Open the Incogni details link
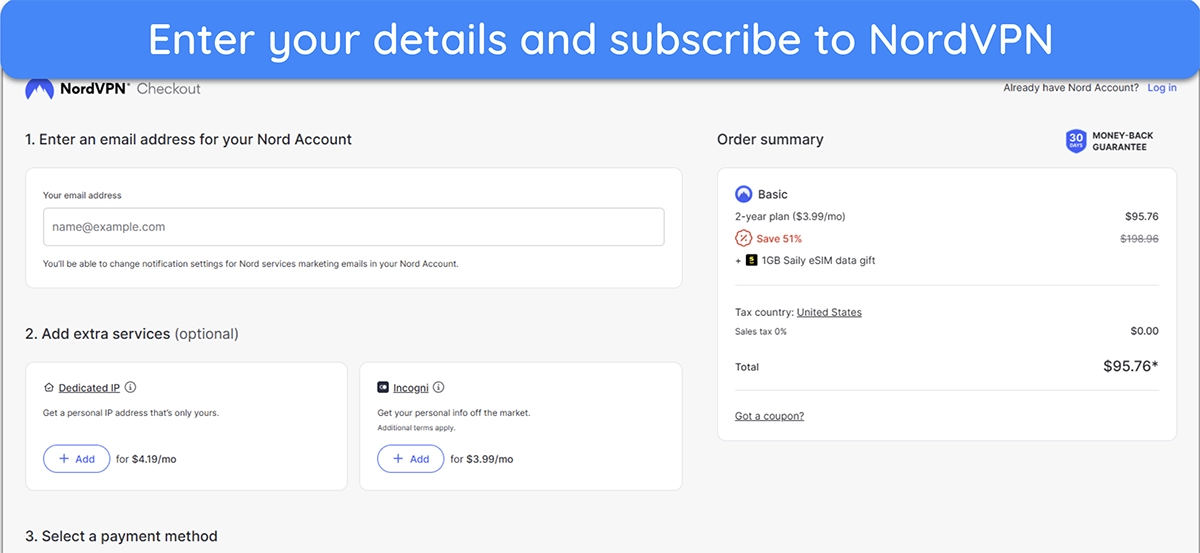This screenshot has height=553, width=1200. coord(410,388)
